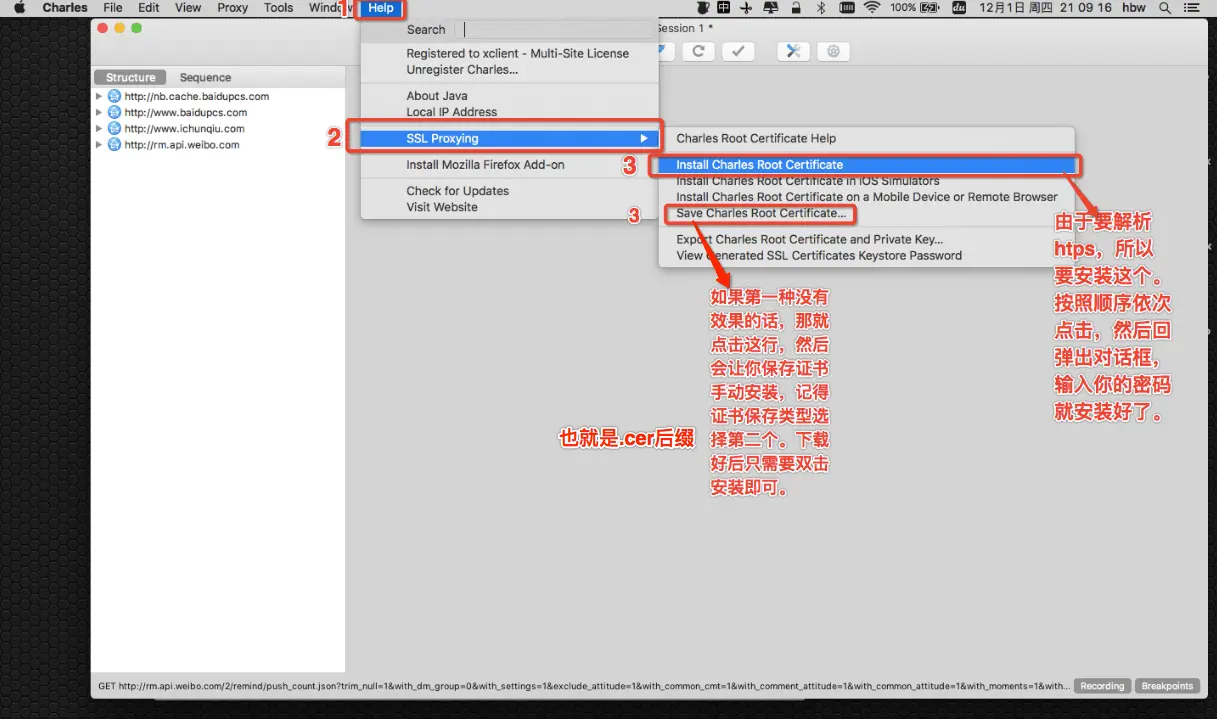This screenshot has height=719, width=1217.
Task: Expand the www.ichunqiu.com tree node
Action: (x=99, y=129)
